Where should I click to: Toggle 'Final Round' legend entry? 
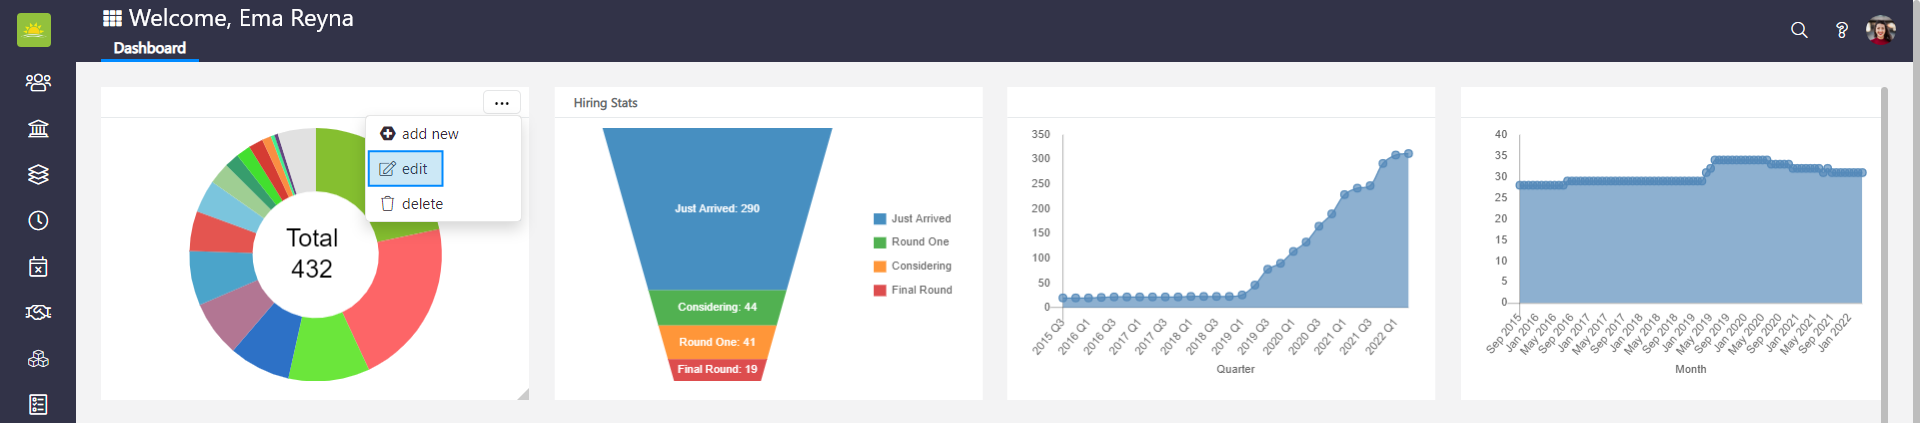tap(912, 290)
